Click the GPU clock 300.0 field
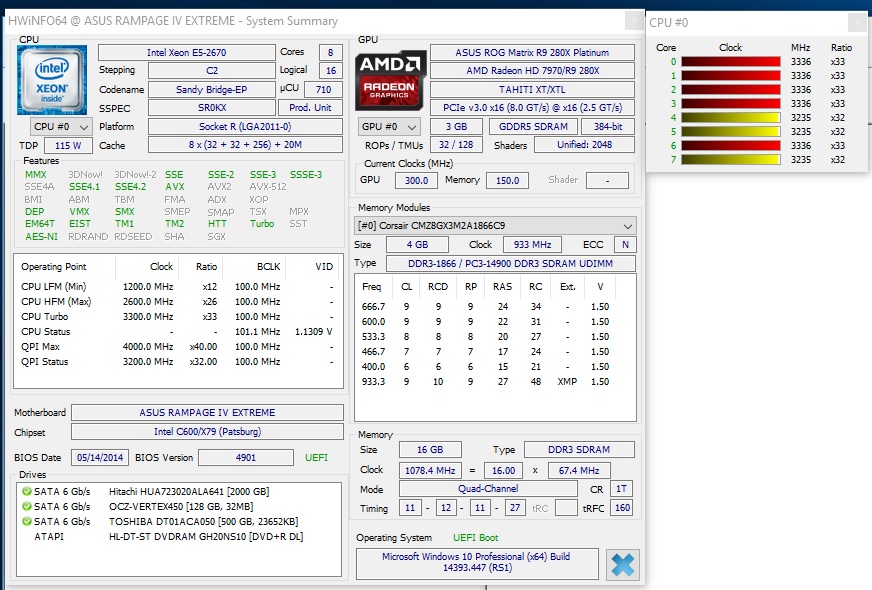 coord(417,181)
